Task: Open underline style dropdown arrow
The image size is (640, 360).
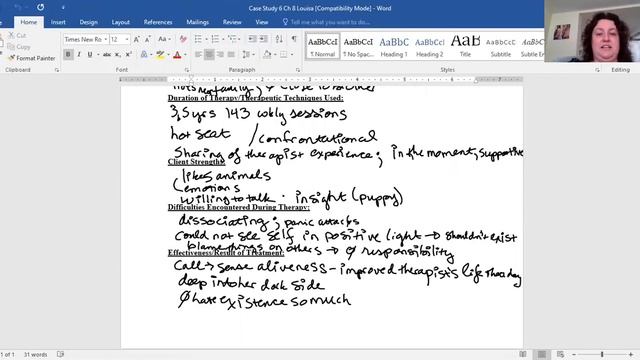Action: tap(98, 54)
